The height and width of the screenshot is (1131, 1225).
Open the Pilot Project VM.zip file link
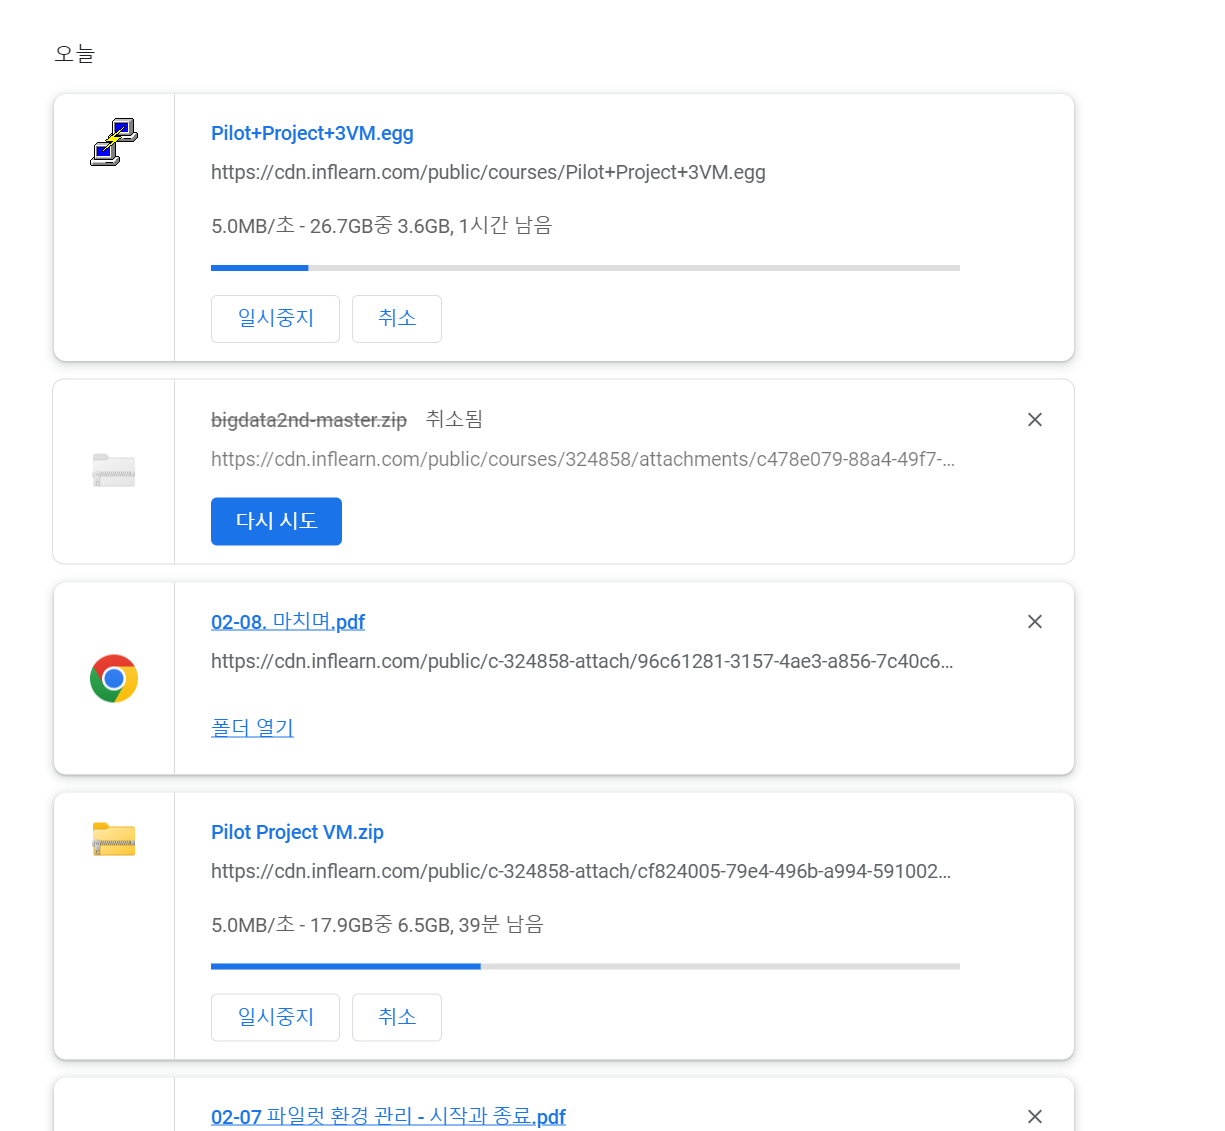pyautogui.click(x=297, y=833)
